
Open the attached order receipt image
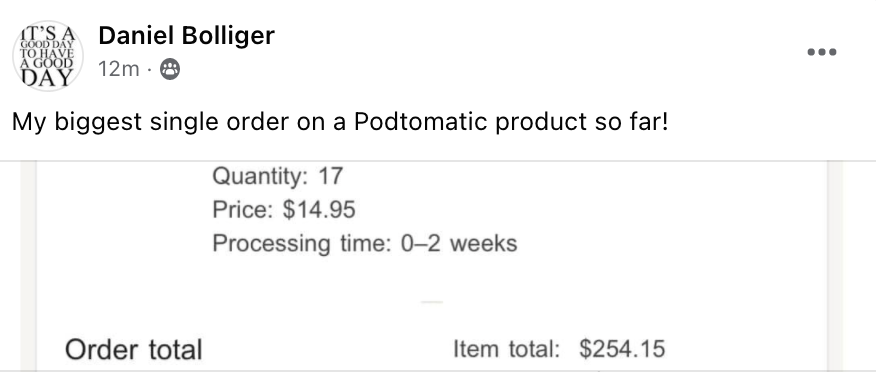(x=431, y=266)
